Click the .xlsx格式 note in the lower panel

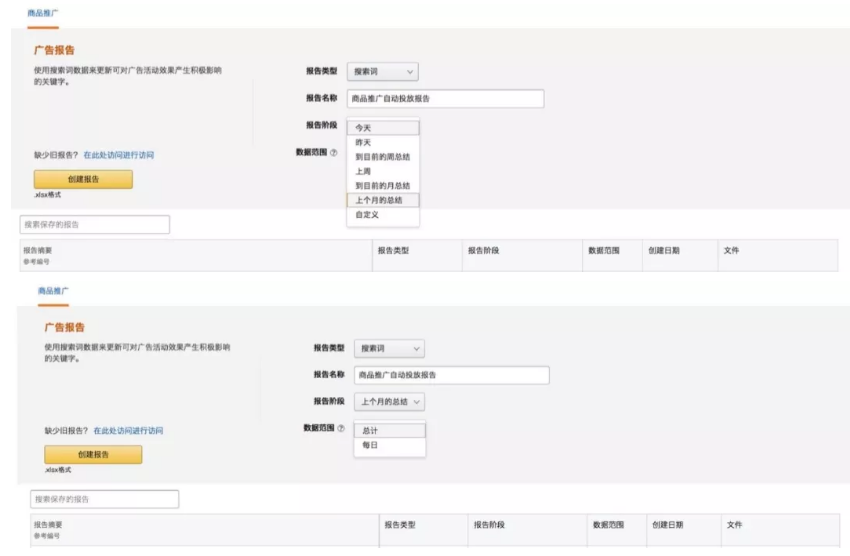click(57, 470)
